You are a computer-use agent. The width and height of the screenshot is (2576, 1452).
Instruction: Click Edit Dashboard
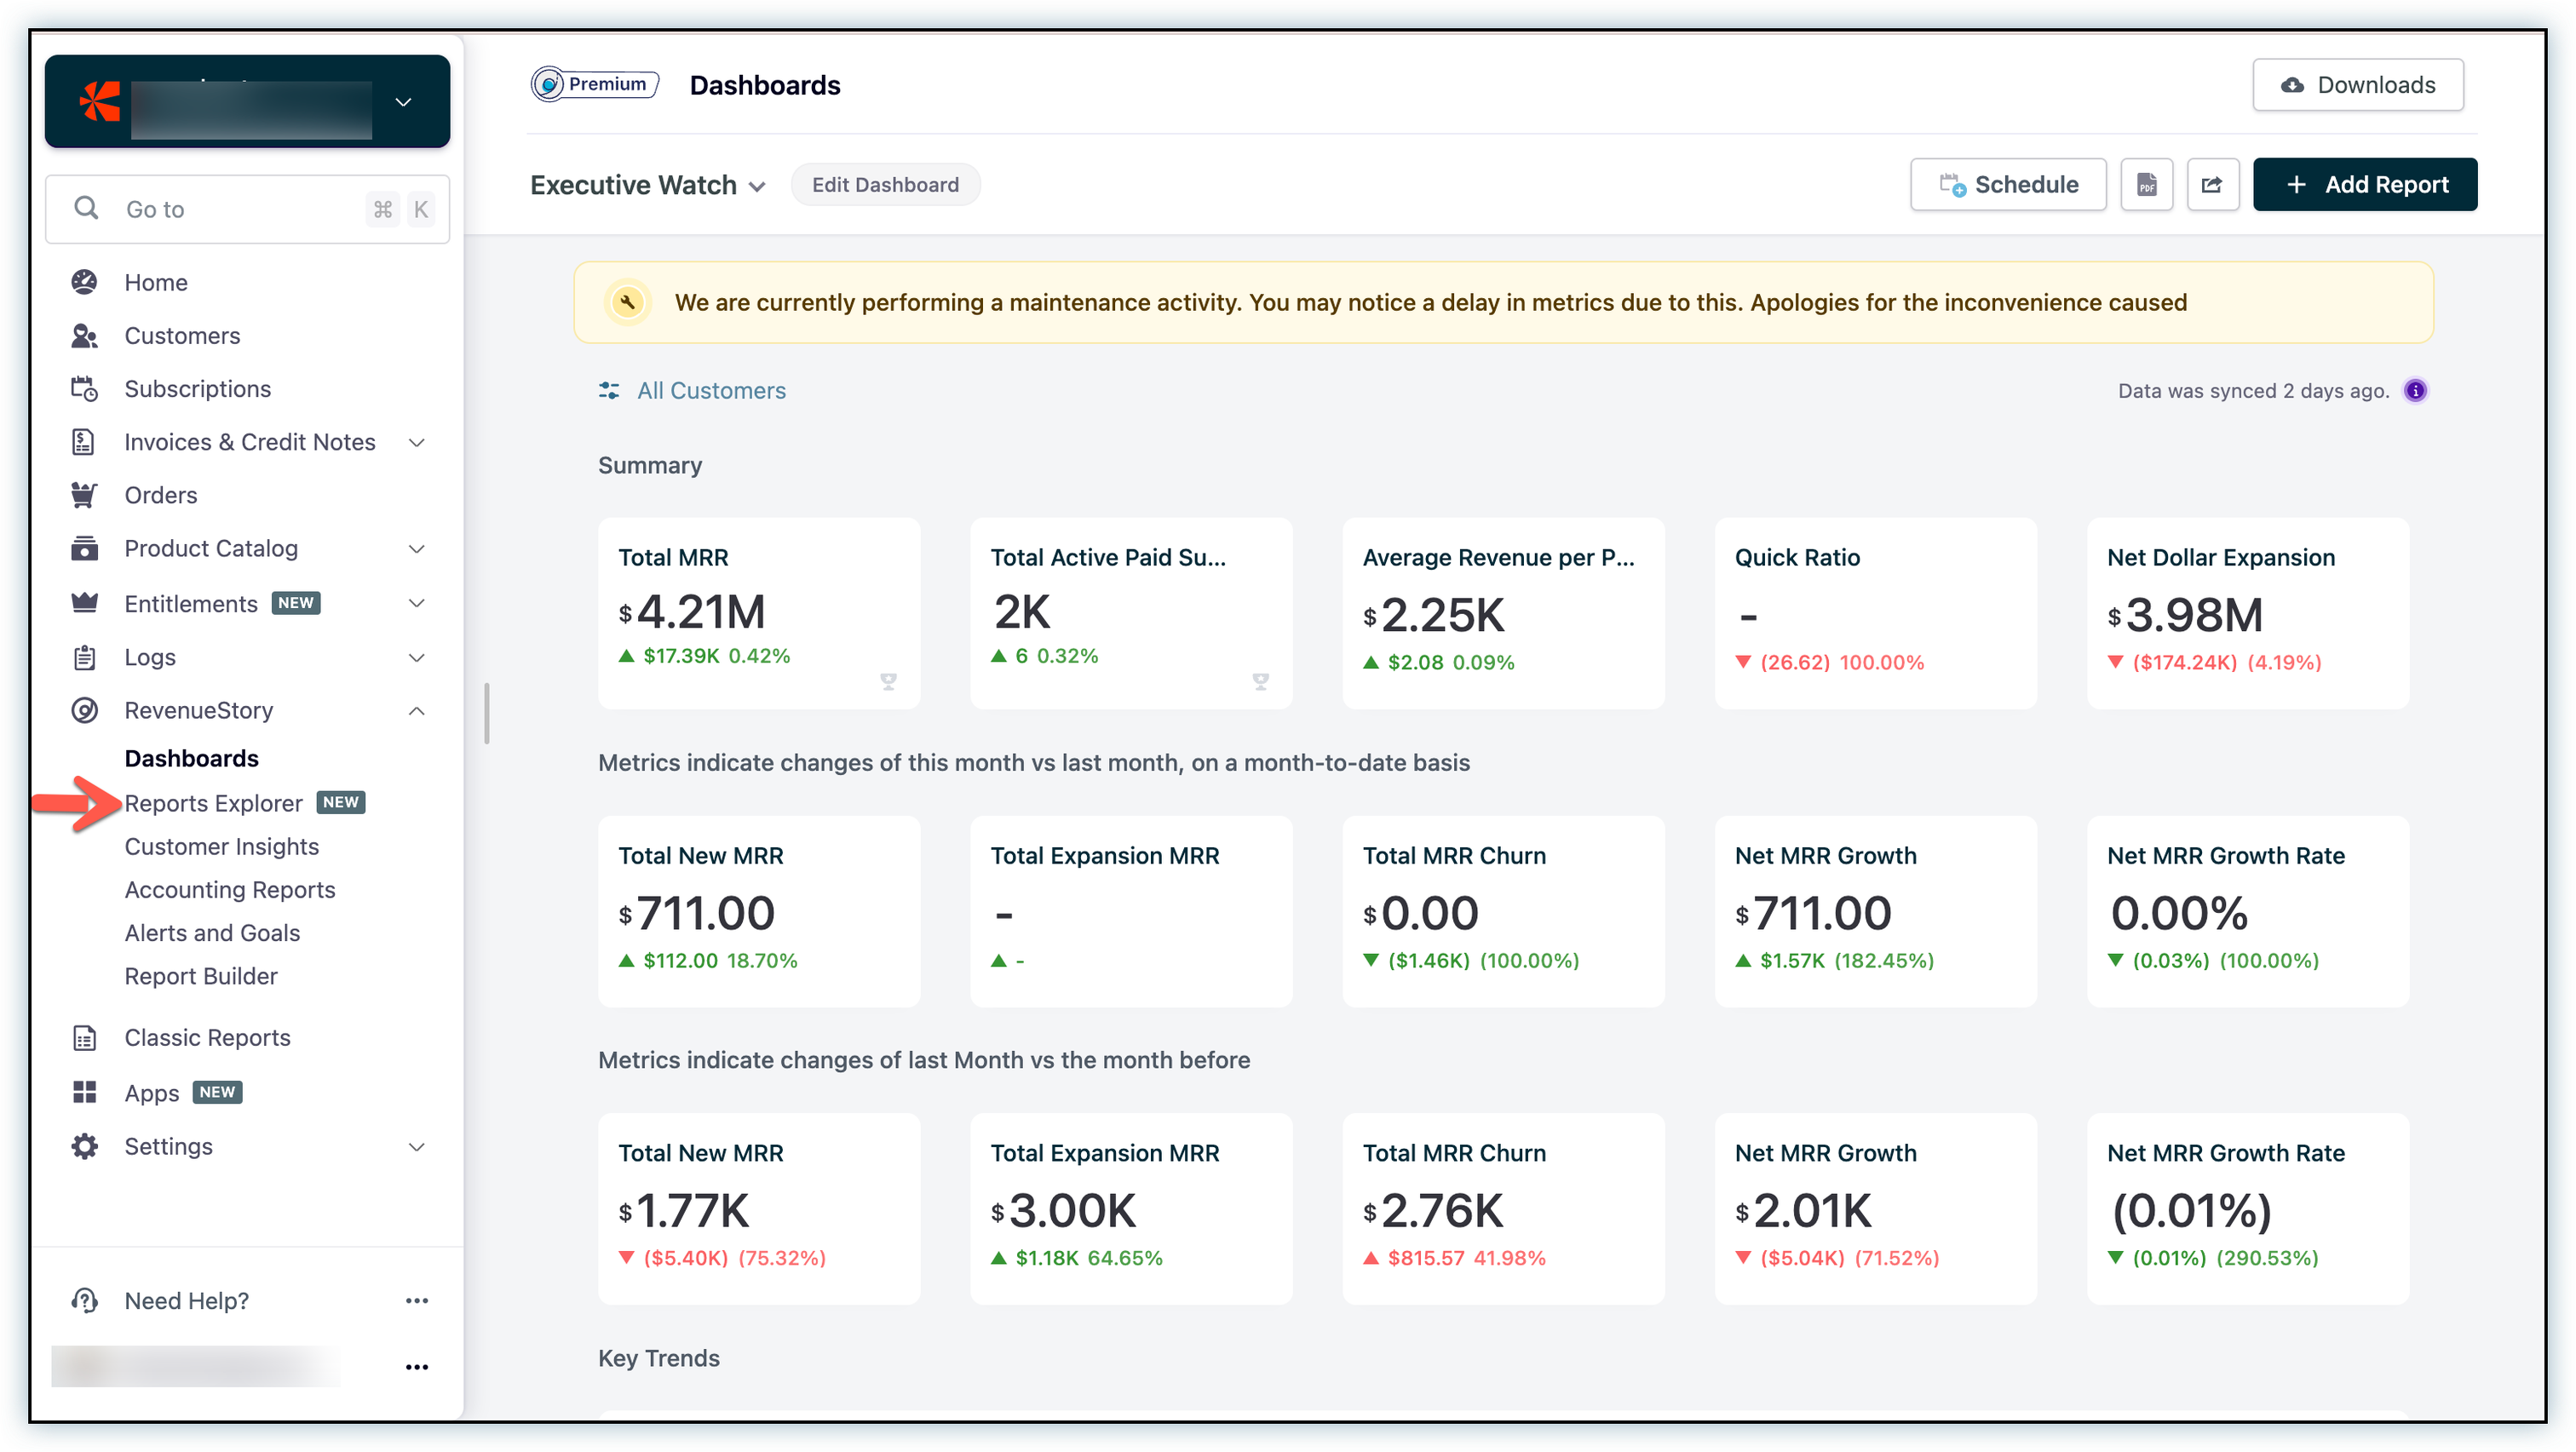(885, 185)
